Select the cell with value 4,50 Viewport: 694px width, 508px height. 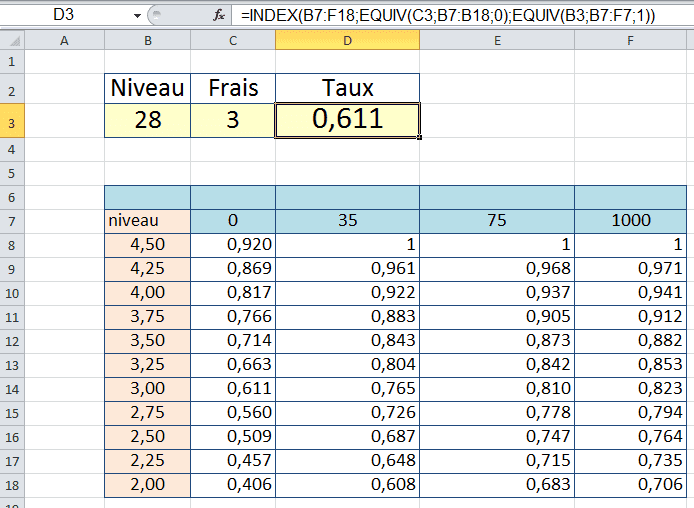(148, 245)
